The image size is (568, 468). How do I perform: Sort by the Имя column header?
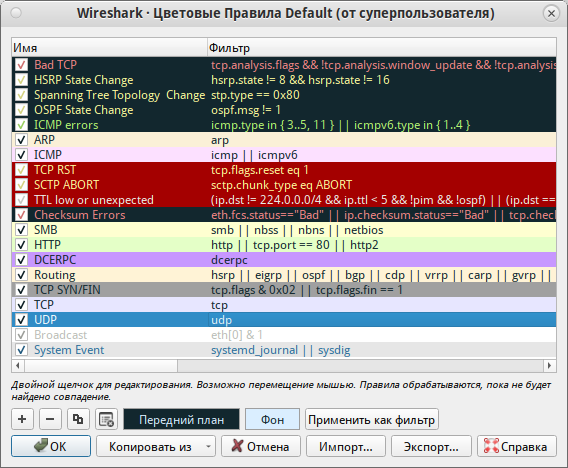109,47
